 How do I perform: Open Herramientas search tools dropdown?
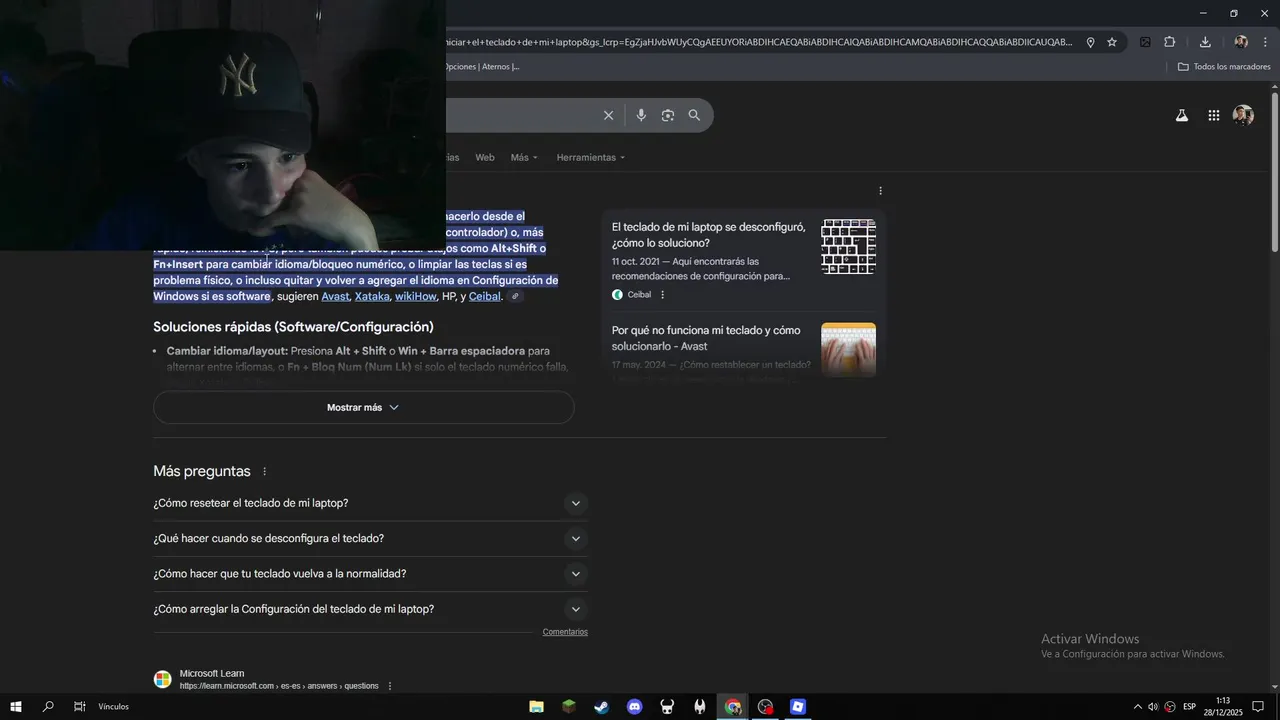tap(591, 158)
